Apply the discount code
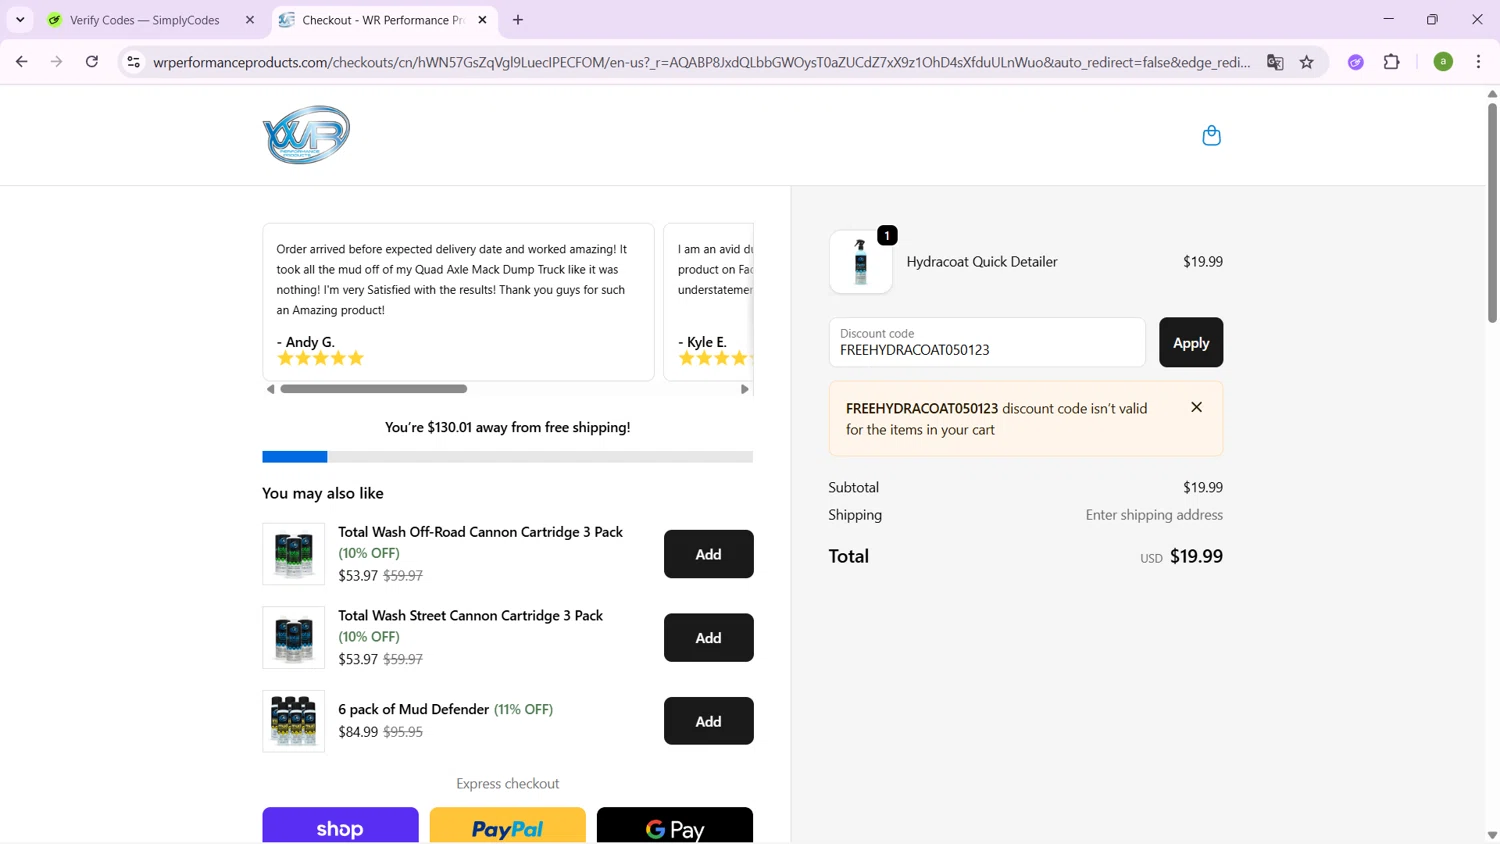Screen dimensions: 1500x844 tap(1190, 342)
